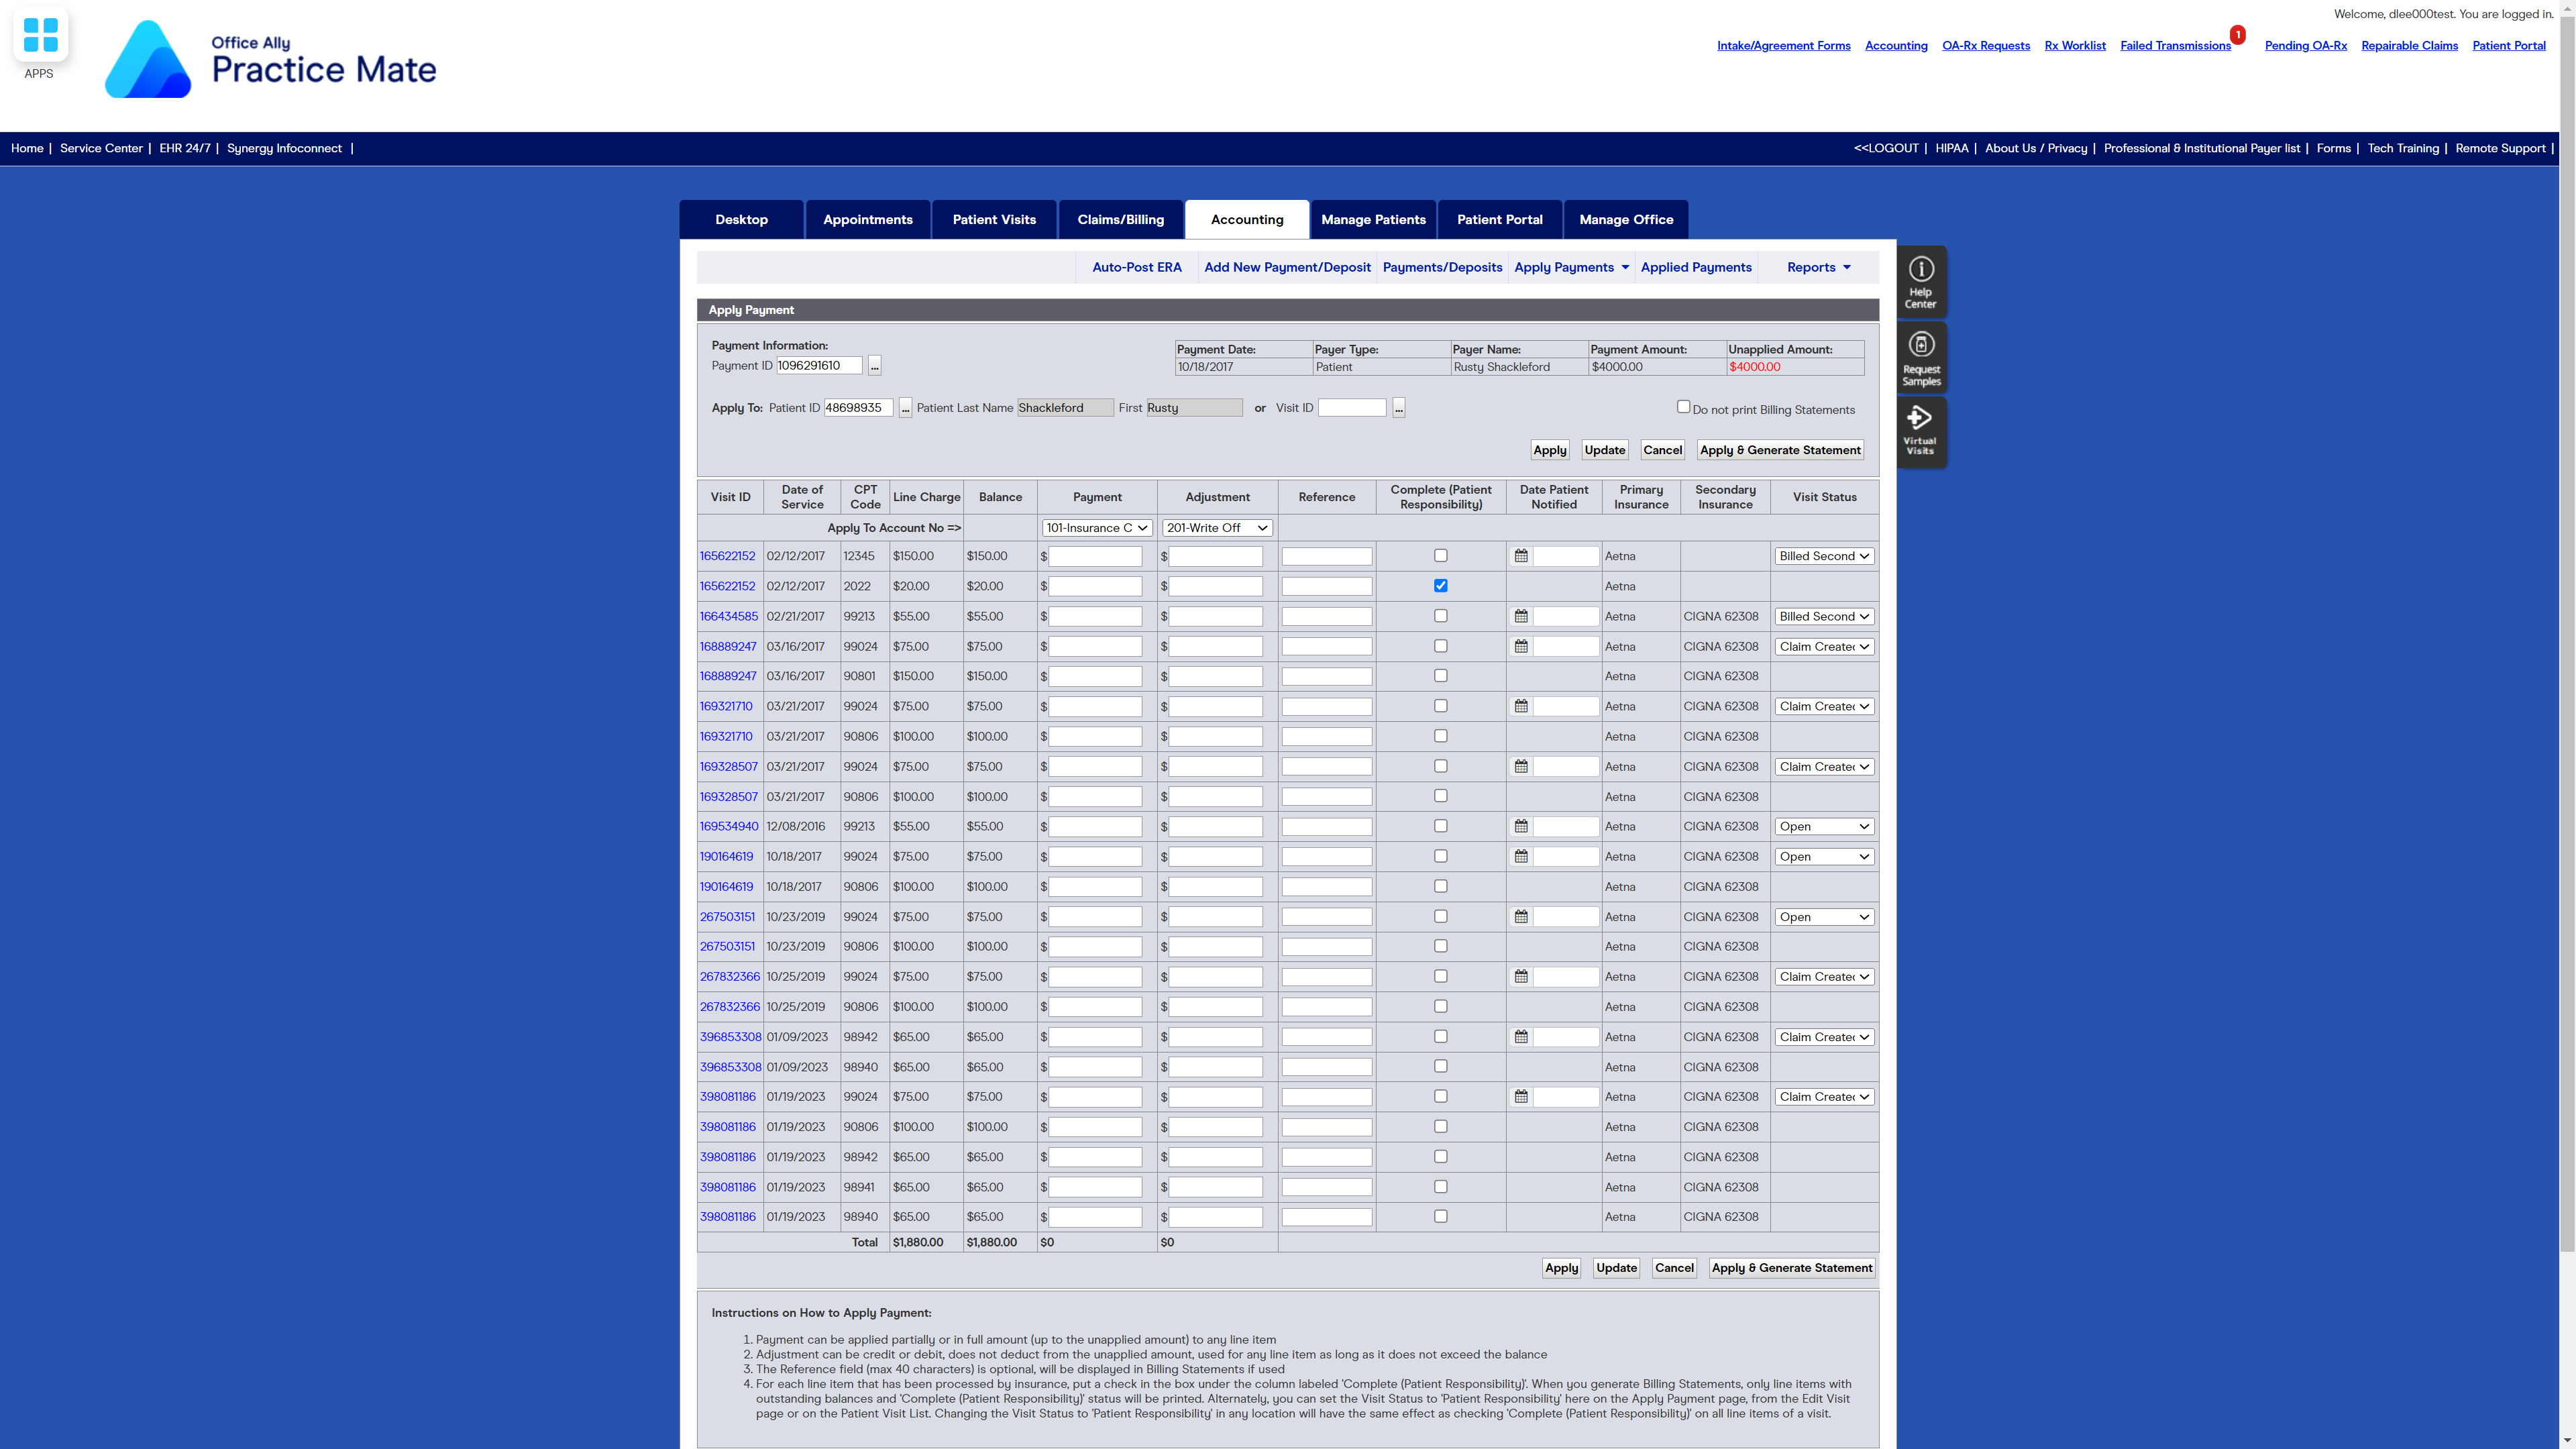Expand the 201-Write Off adjustment dropdown

tap(1216, 528)
